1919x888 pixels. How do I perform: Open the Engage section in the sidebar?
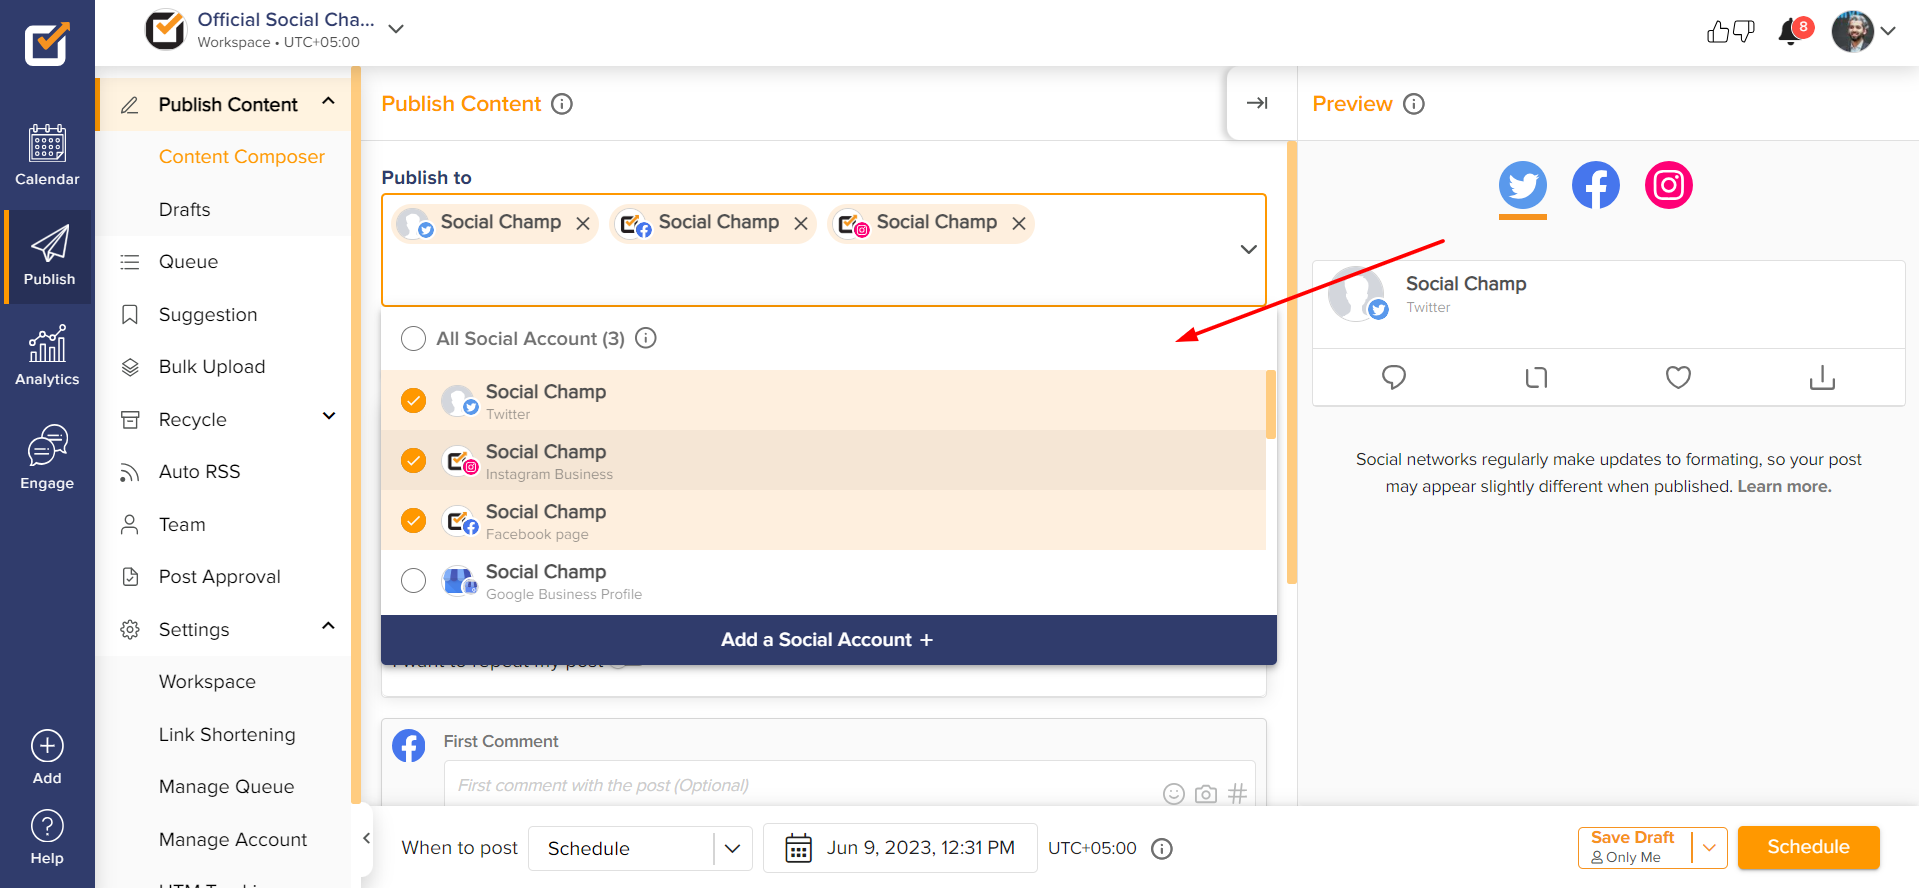pyautogui.click(x=47, y=457)
